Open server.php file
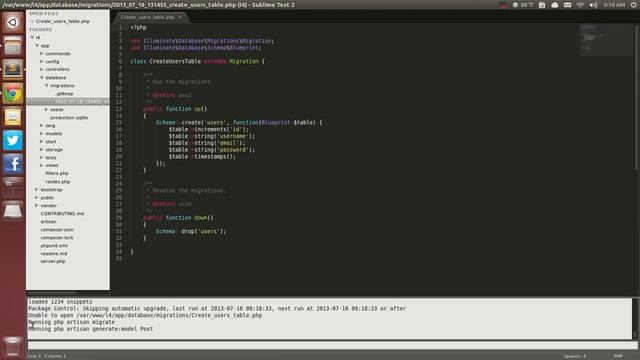This screenshot has width=640, height=360. [53, 261]
